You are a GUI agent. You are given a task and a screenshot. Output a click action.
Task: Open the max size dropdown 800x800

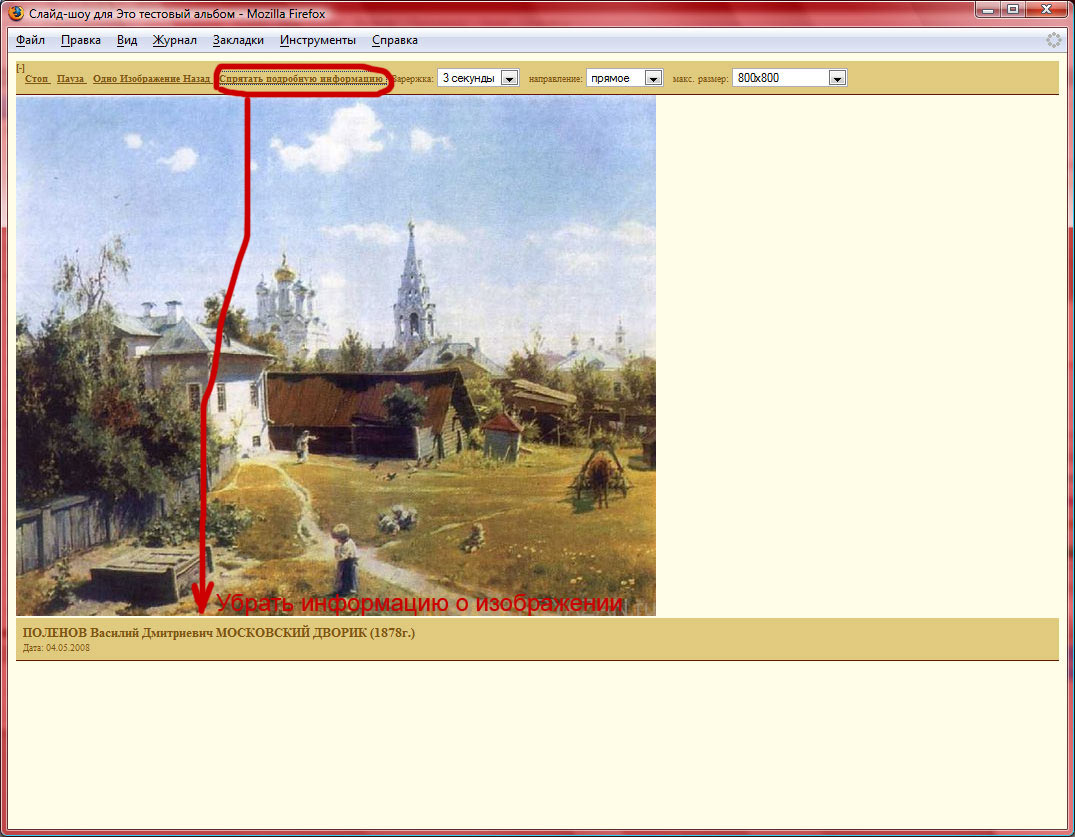tap(789, 78)
